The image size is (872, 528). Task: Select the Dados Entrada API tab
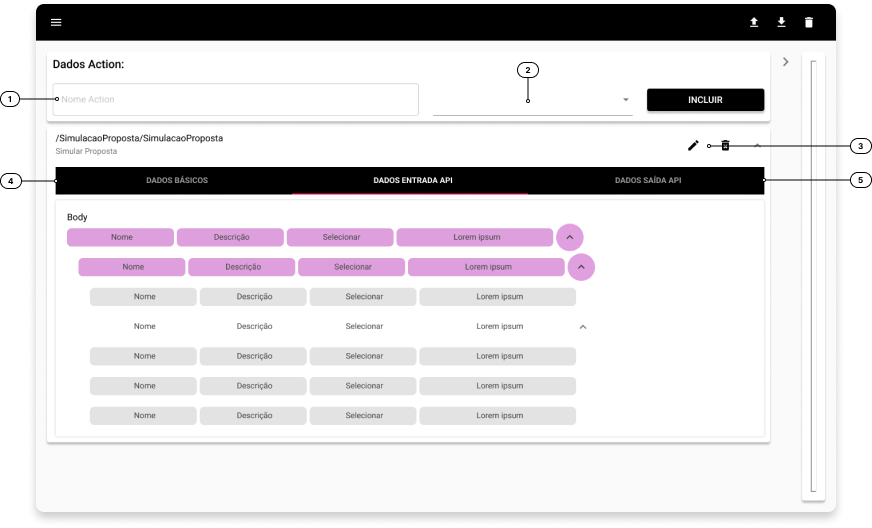(412, 181)
